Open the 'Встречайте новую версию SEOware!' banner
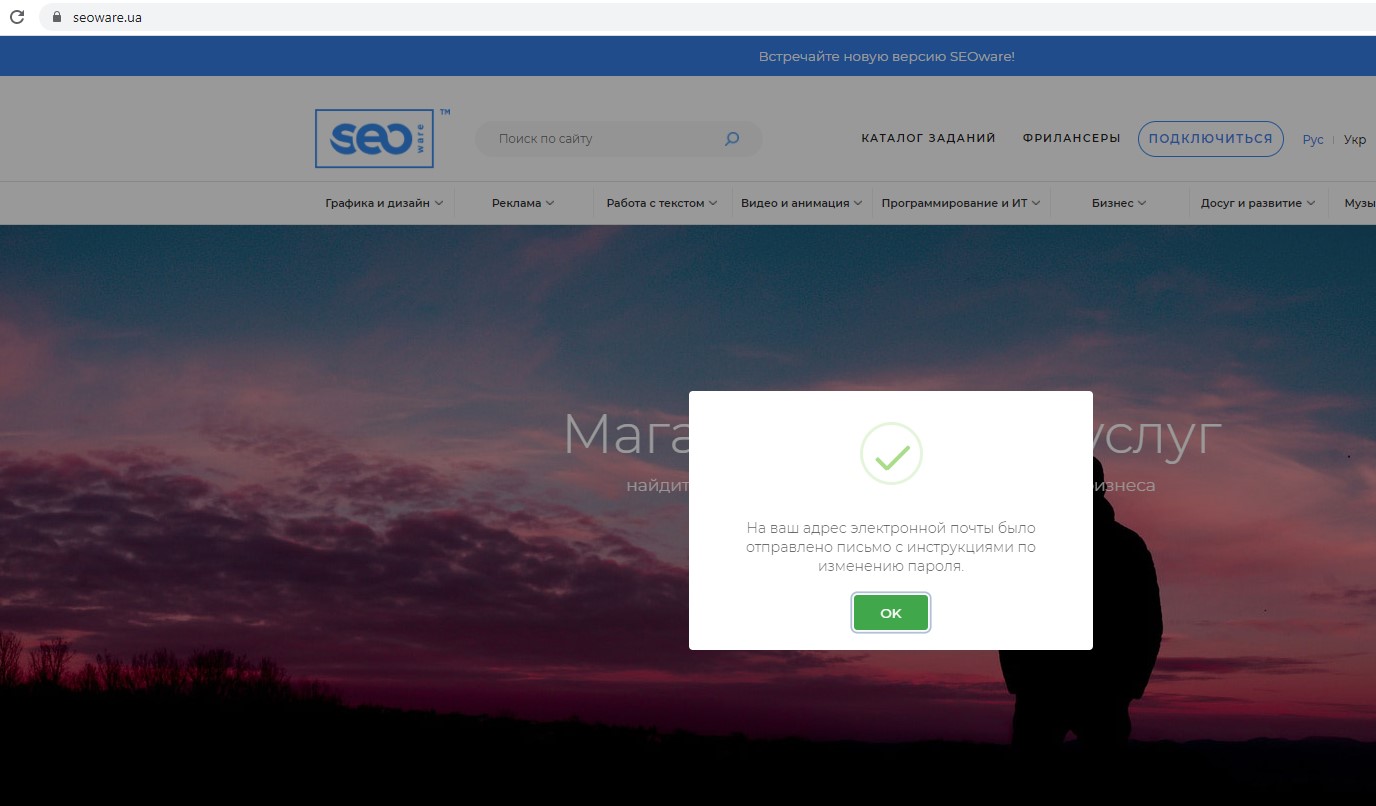Image resolution: width=1376 pixels, height=806 pixels. tap(886, 57)
